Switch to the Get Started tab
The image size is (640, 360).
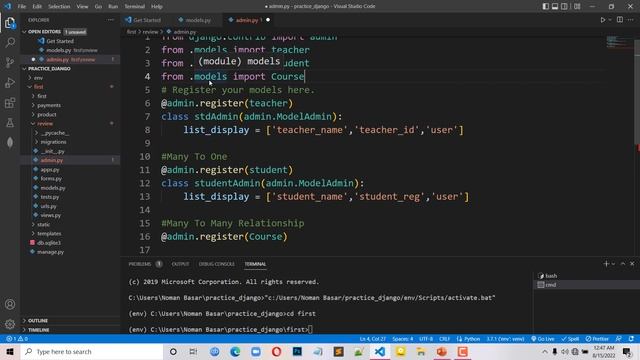tap(146, 20)
